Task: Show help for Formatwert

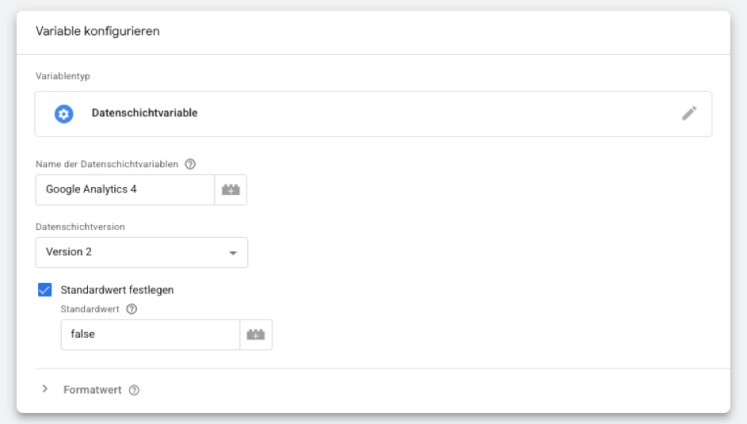Action: [x=134, y=390]
